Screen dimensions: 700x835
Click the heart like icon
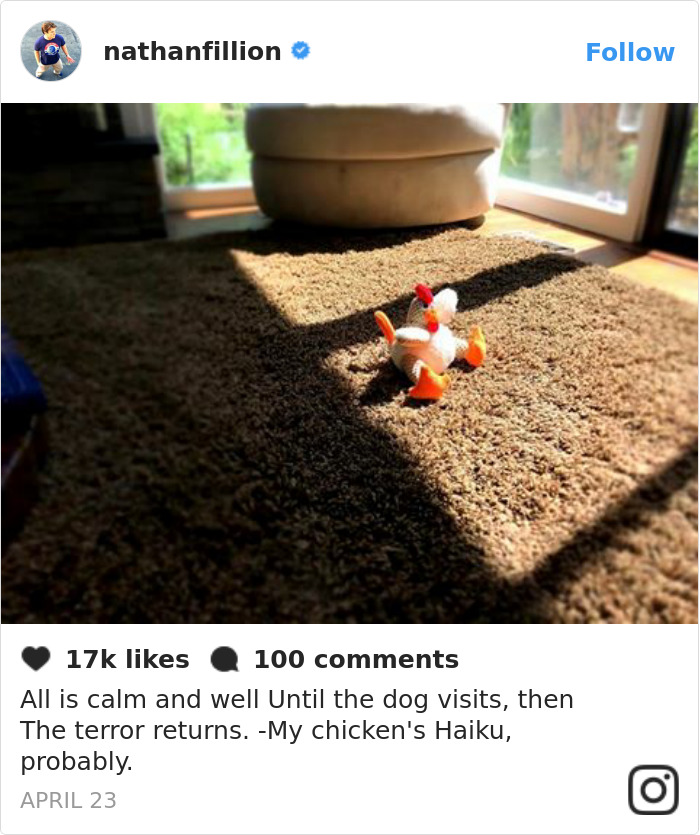pos(36,659)
